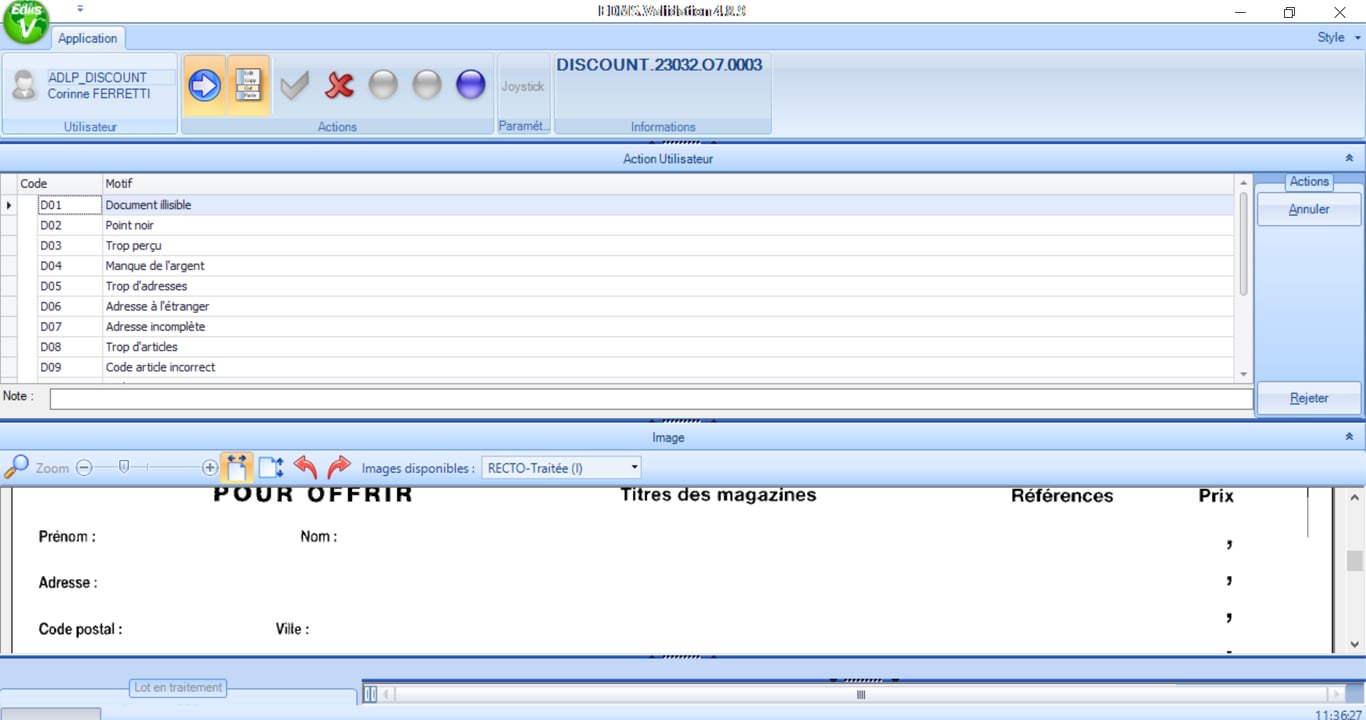Image resolution: width=1366 pixels, height=720 pixels.
Task: Collapse the Image panel chevron
Action: click(x=1349, y=437)
